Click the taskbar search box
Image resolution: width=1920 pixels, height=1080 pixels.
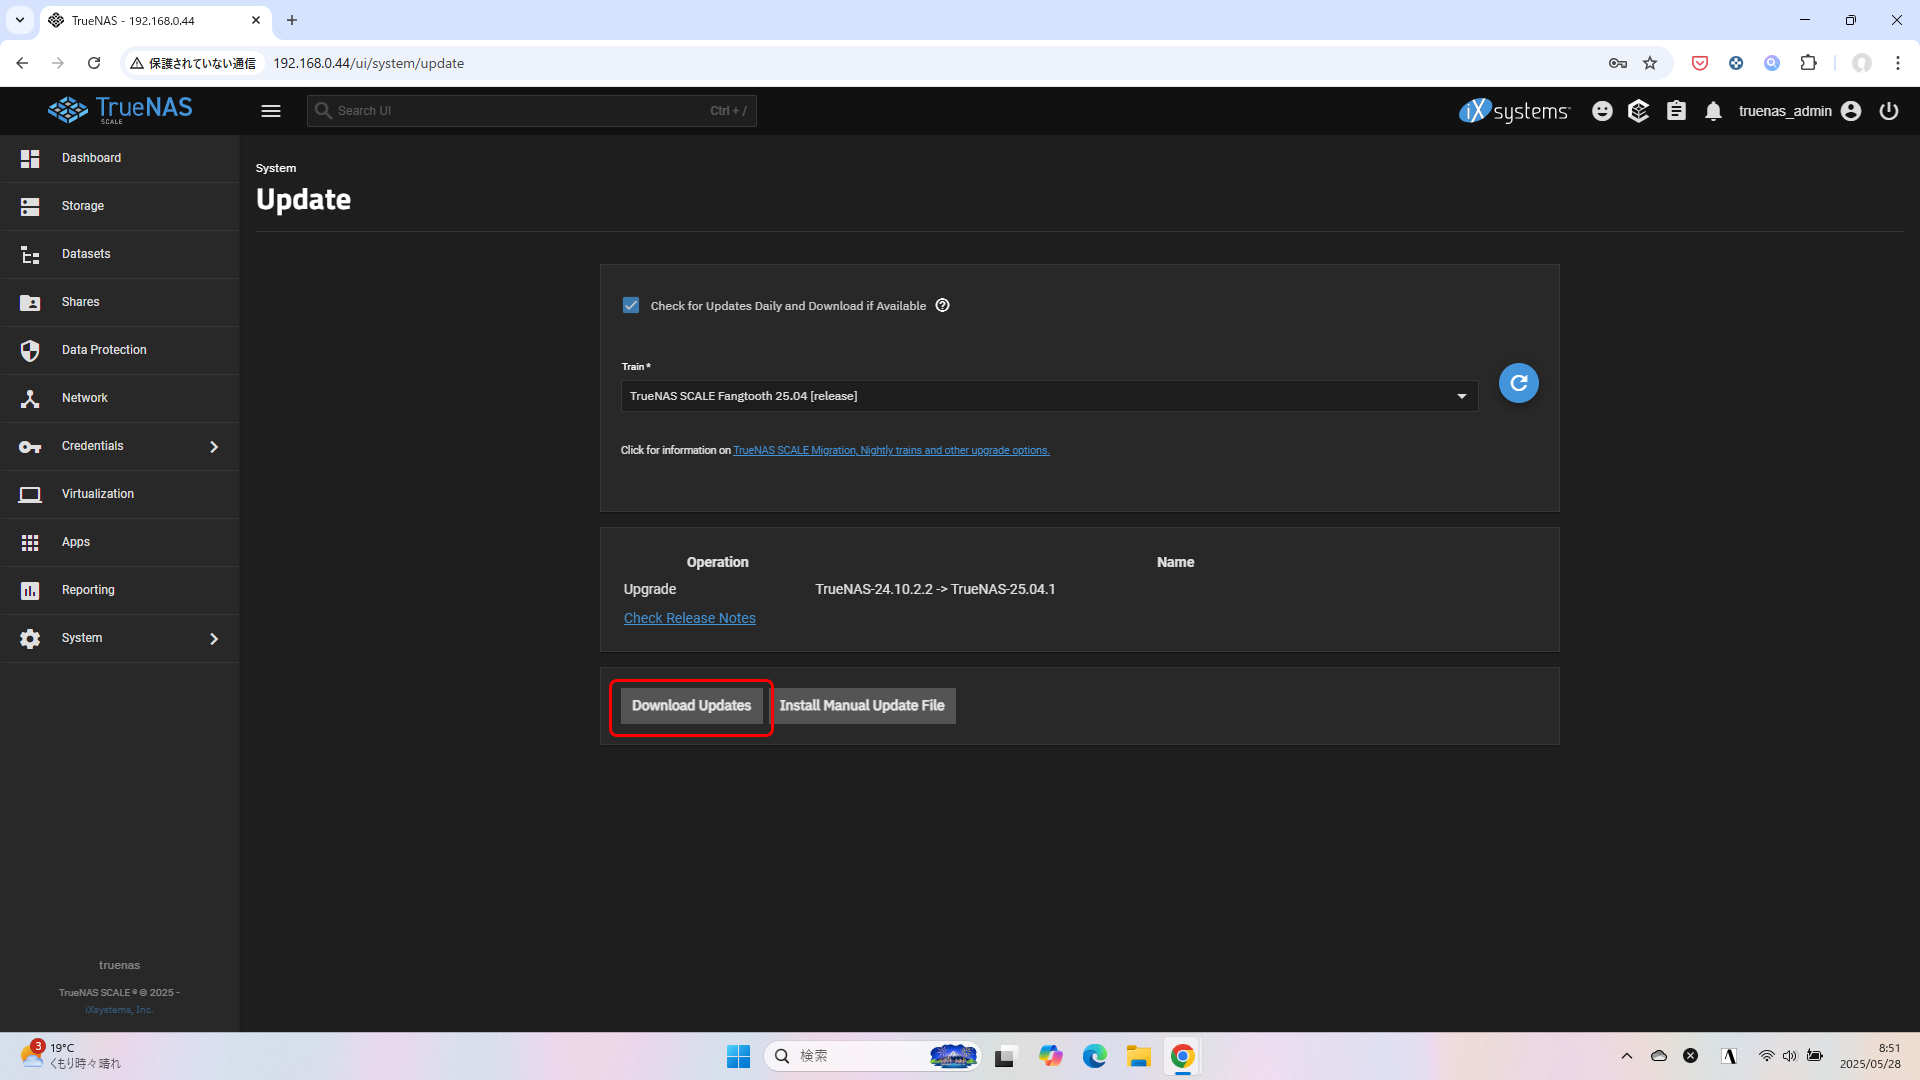coord(872,1056)
